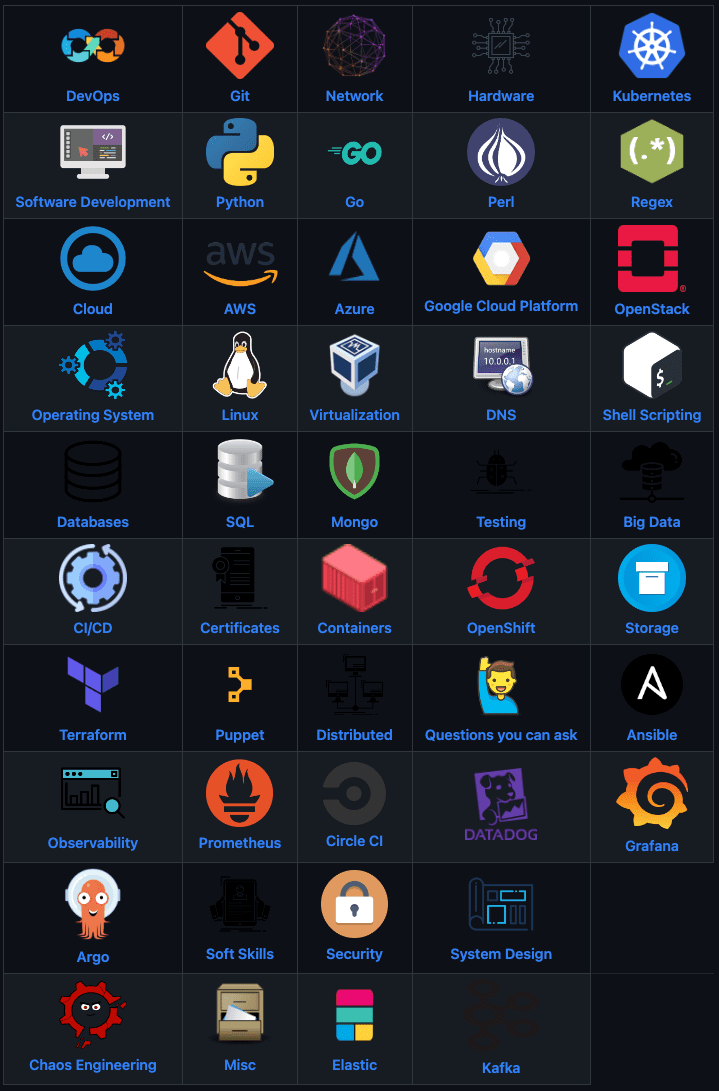Open the Soft Skills link
719x1091 pixels.
239,954
